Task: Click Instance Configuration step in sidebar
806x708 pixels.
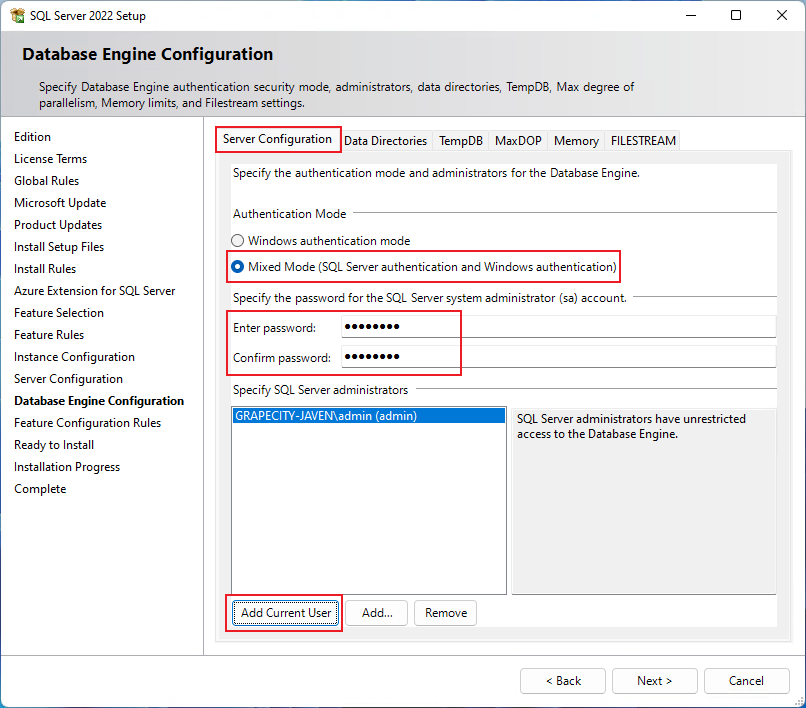Action: click(75, 357)
